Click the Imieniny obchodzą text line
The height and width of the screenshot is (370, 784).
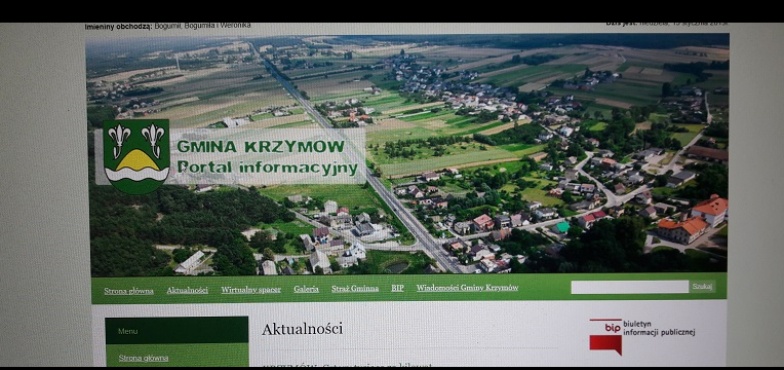(x=168, y=26)
